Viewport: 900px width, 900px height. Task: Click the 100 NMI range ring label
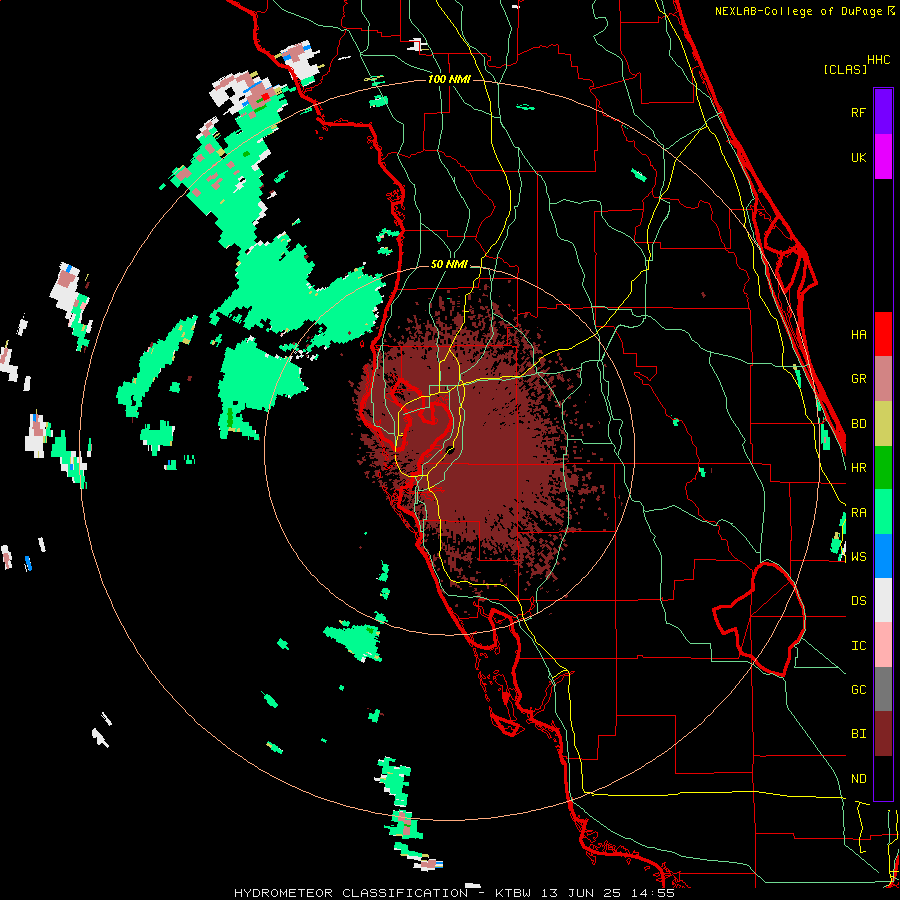(449, 79)
